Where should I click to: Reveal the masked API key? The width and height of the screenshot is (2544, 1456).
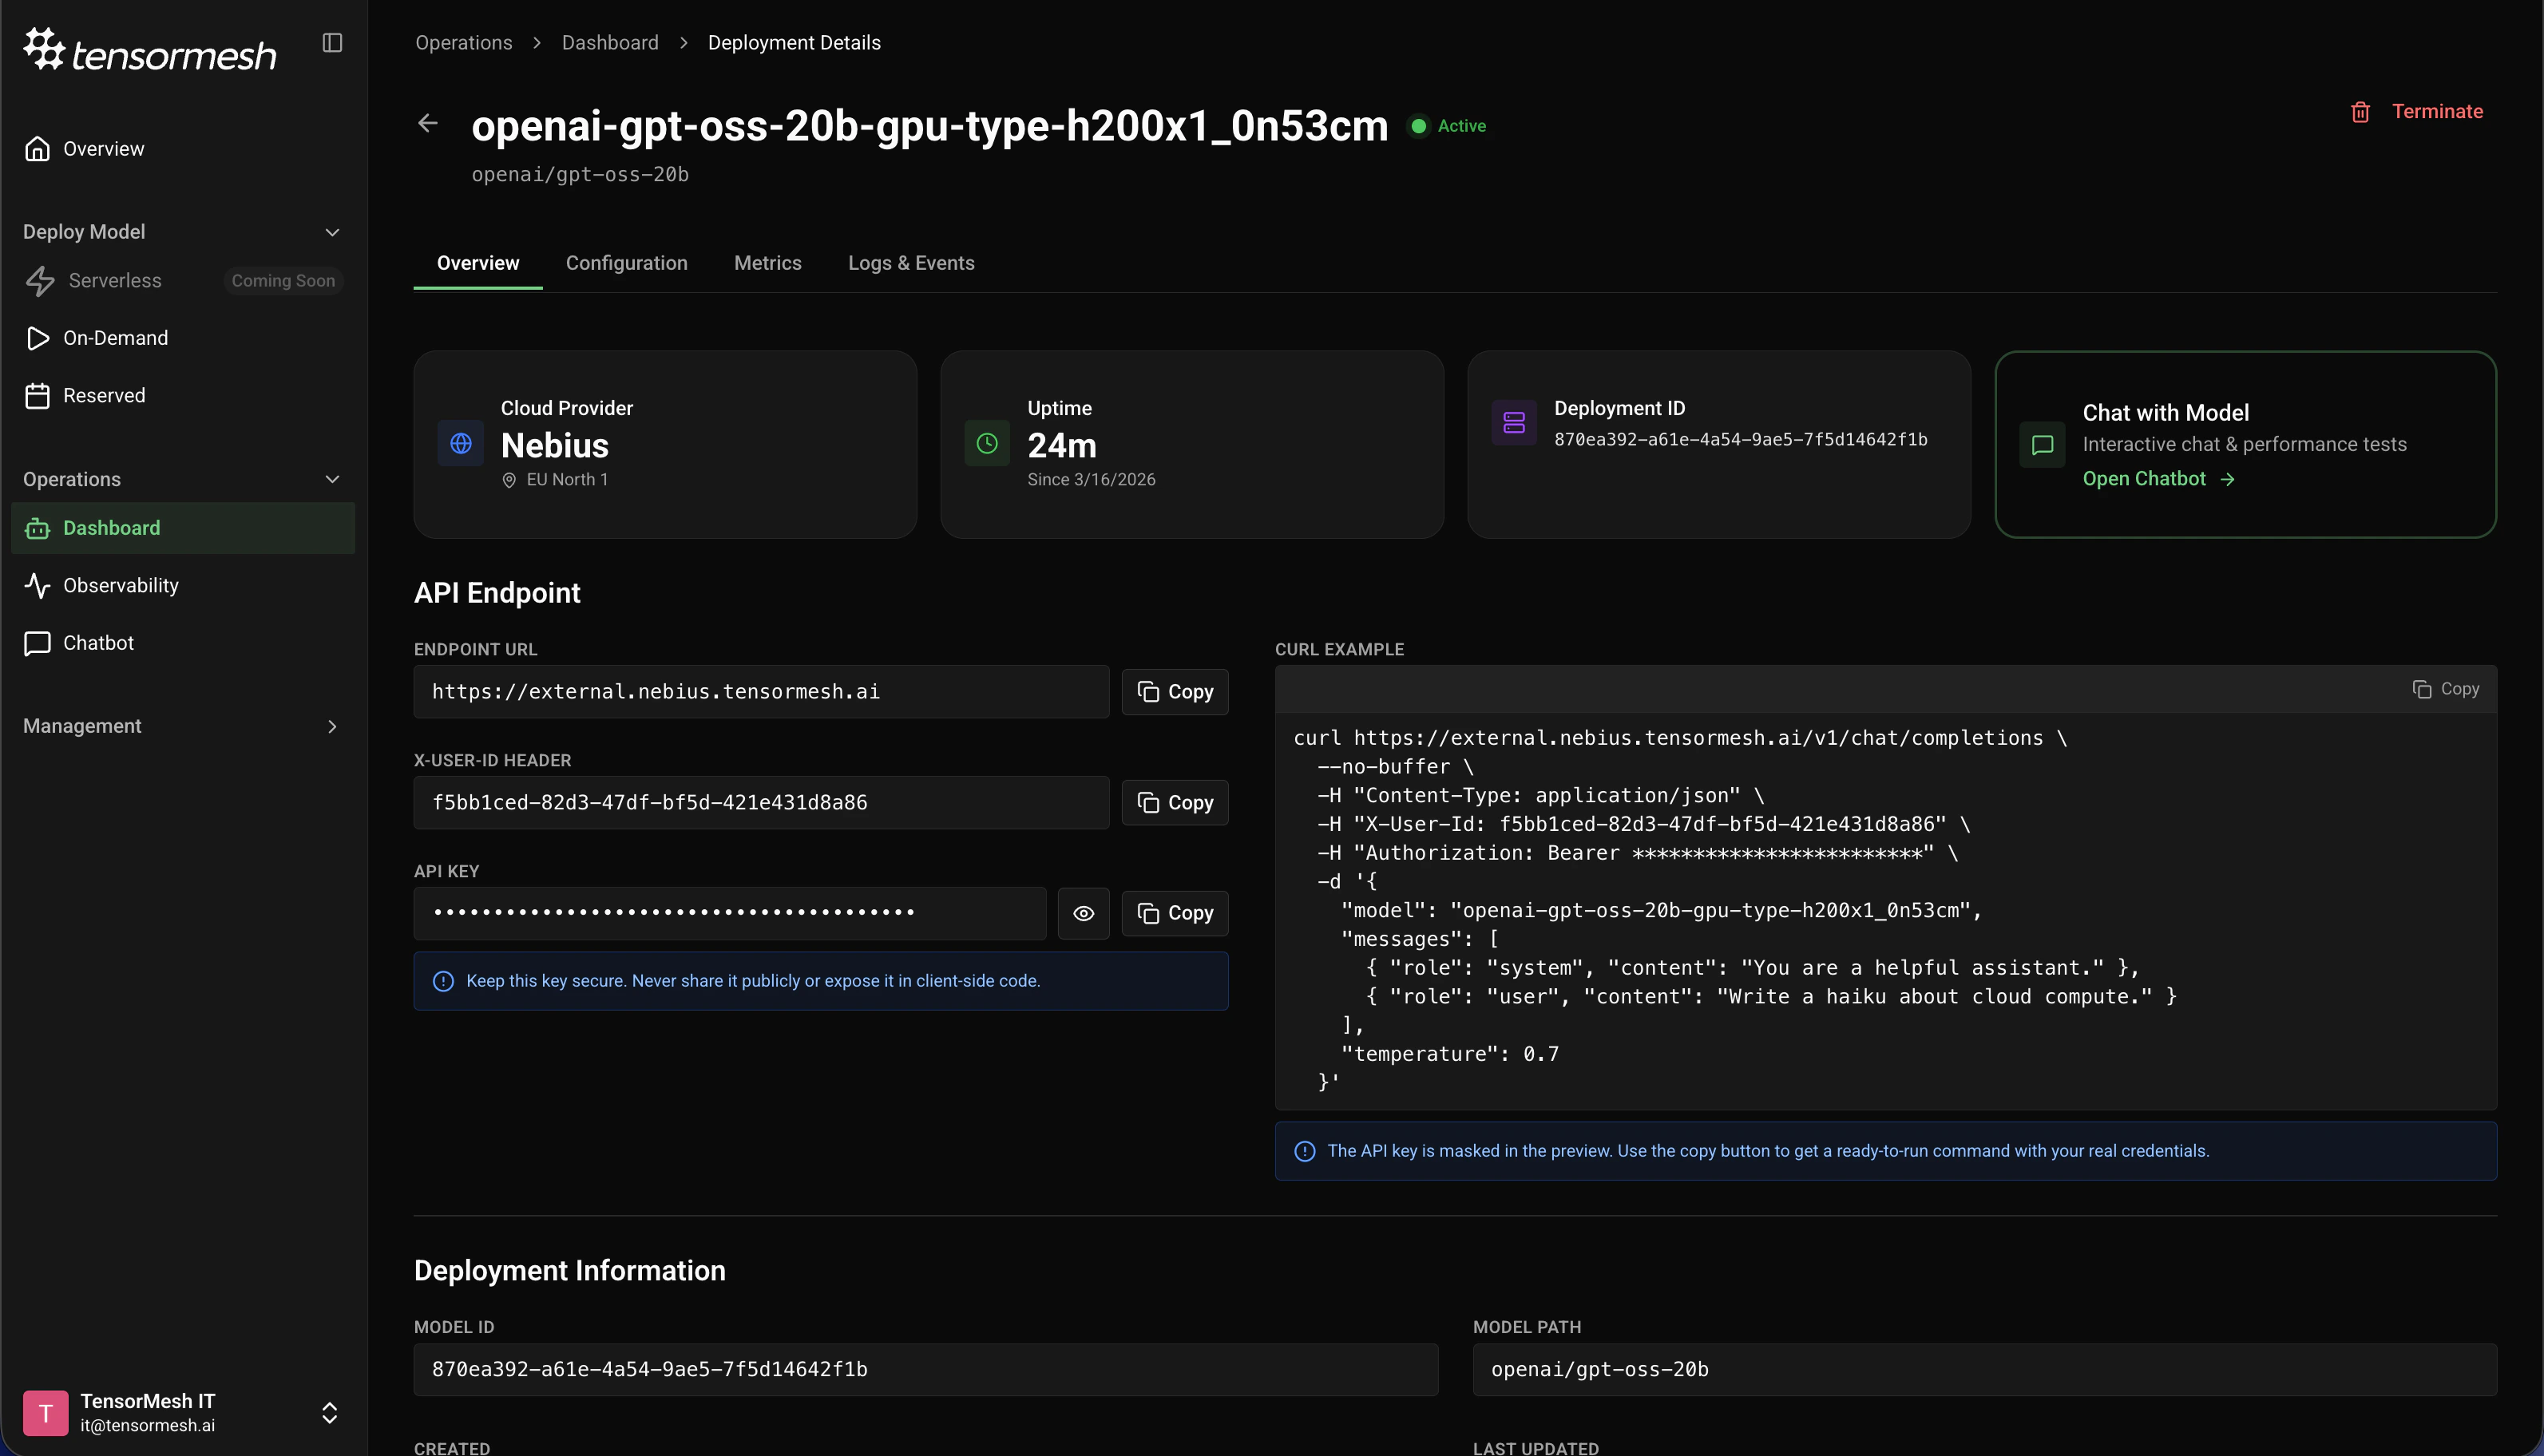pyautogui.click(x=1083, y=913)
